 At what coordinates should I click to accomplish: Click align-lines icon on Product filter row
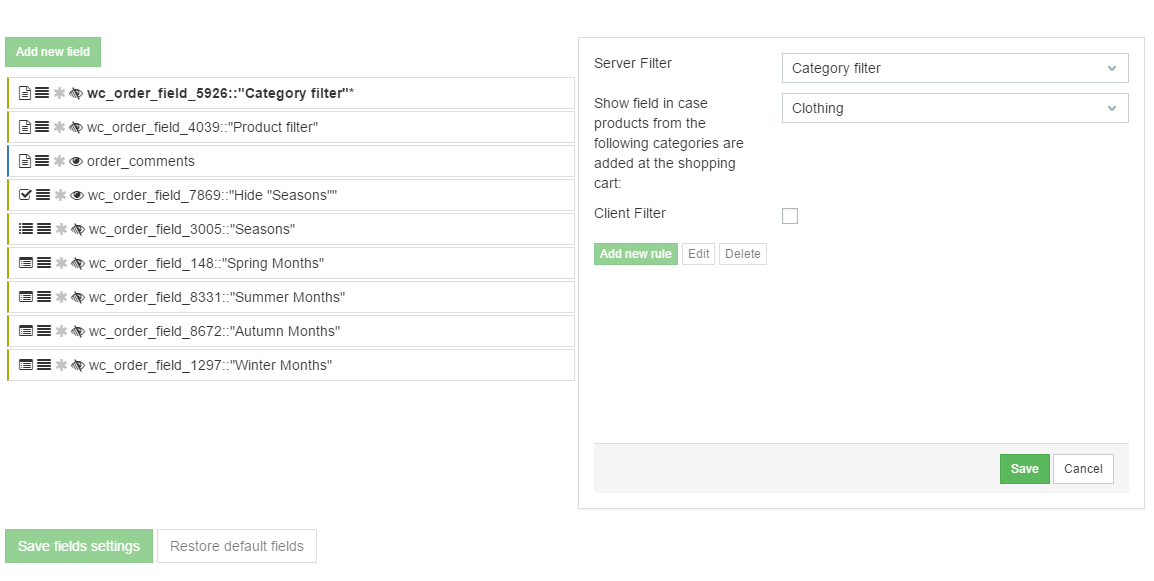[42, 128]
